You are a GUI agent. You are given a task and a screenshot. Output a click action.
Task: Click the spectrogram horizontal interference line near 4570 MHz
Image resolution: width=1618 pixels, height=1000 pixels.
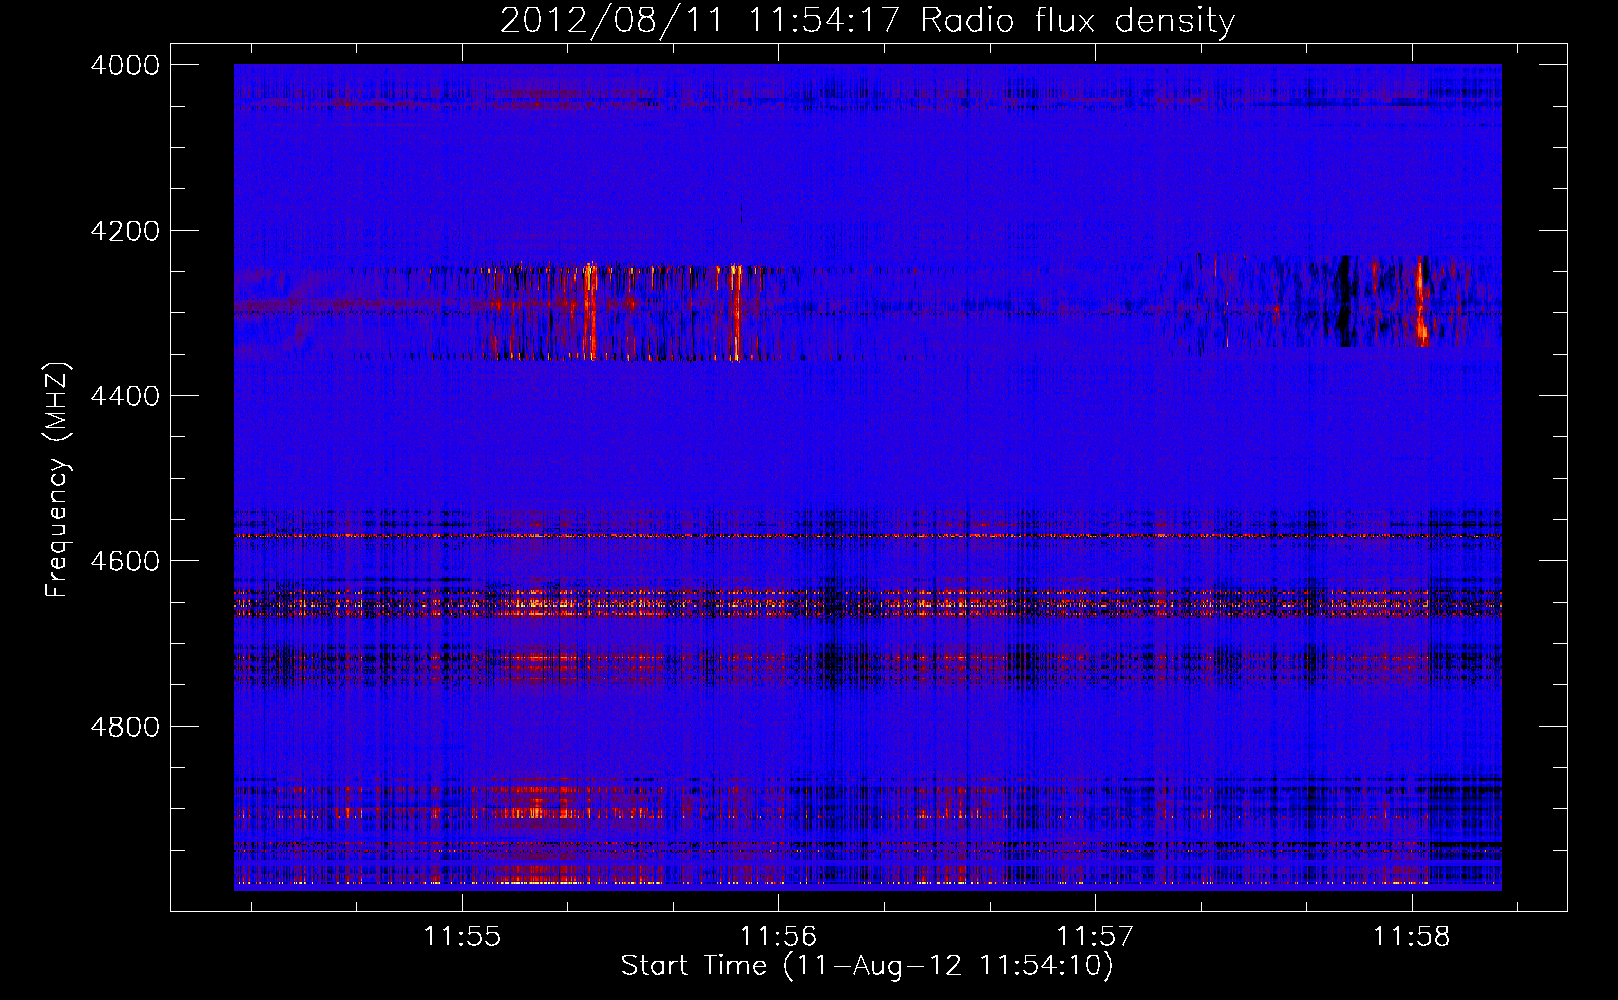pos(867,536)
